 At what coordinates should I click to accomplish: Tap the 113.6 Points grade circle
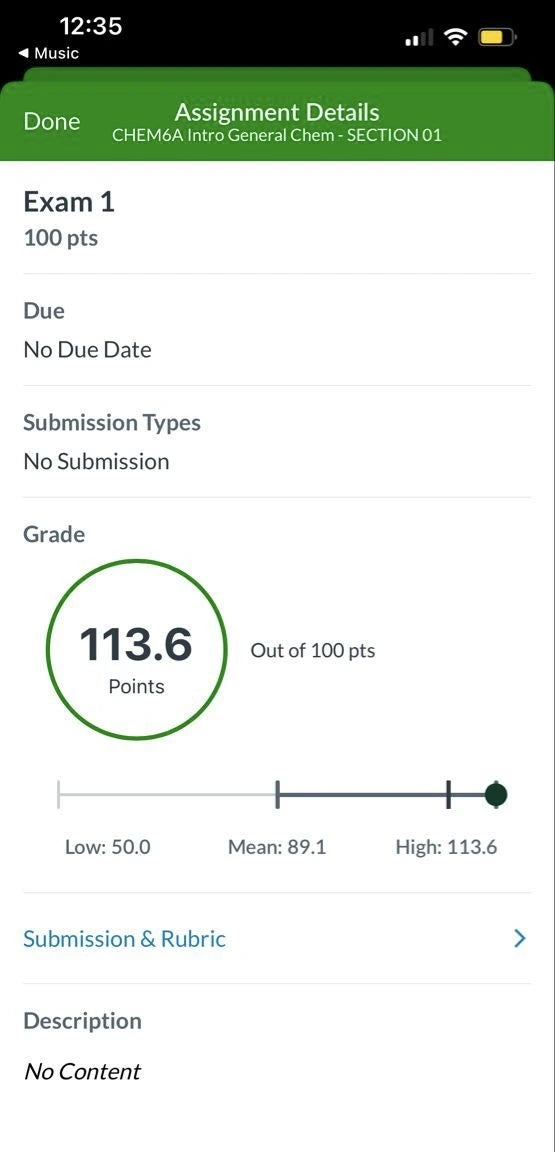click(136, 649)
